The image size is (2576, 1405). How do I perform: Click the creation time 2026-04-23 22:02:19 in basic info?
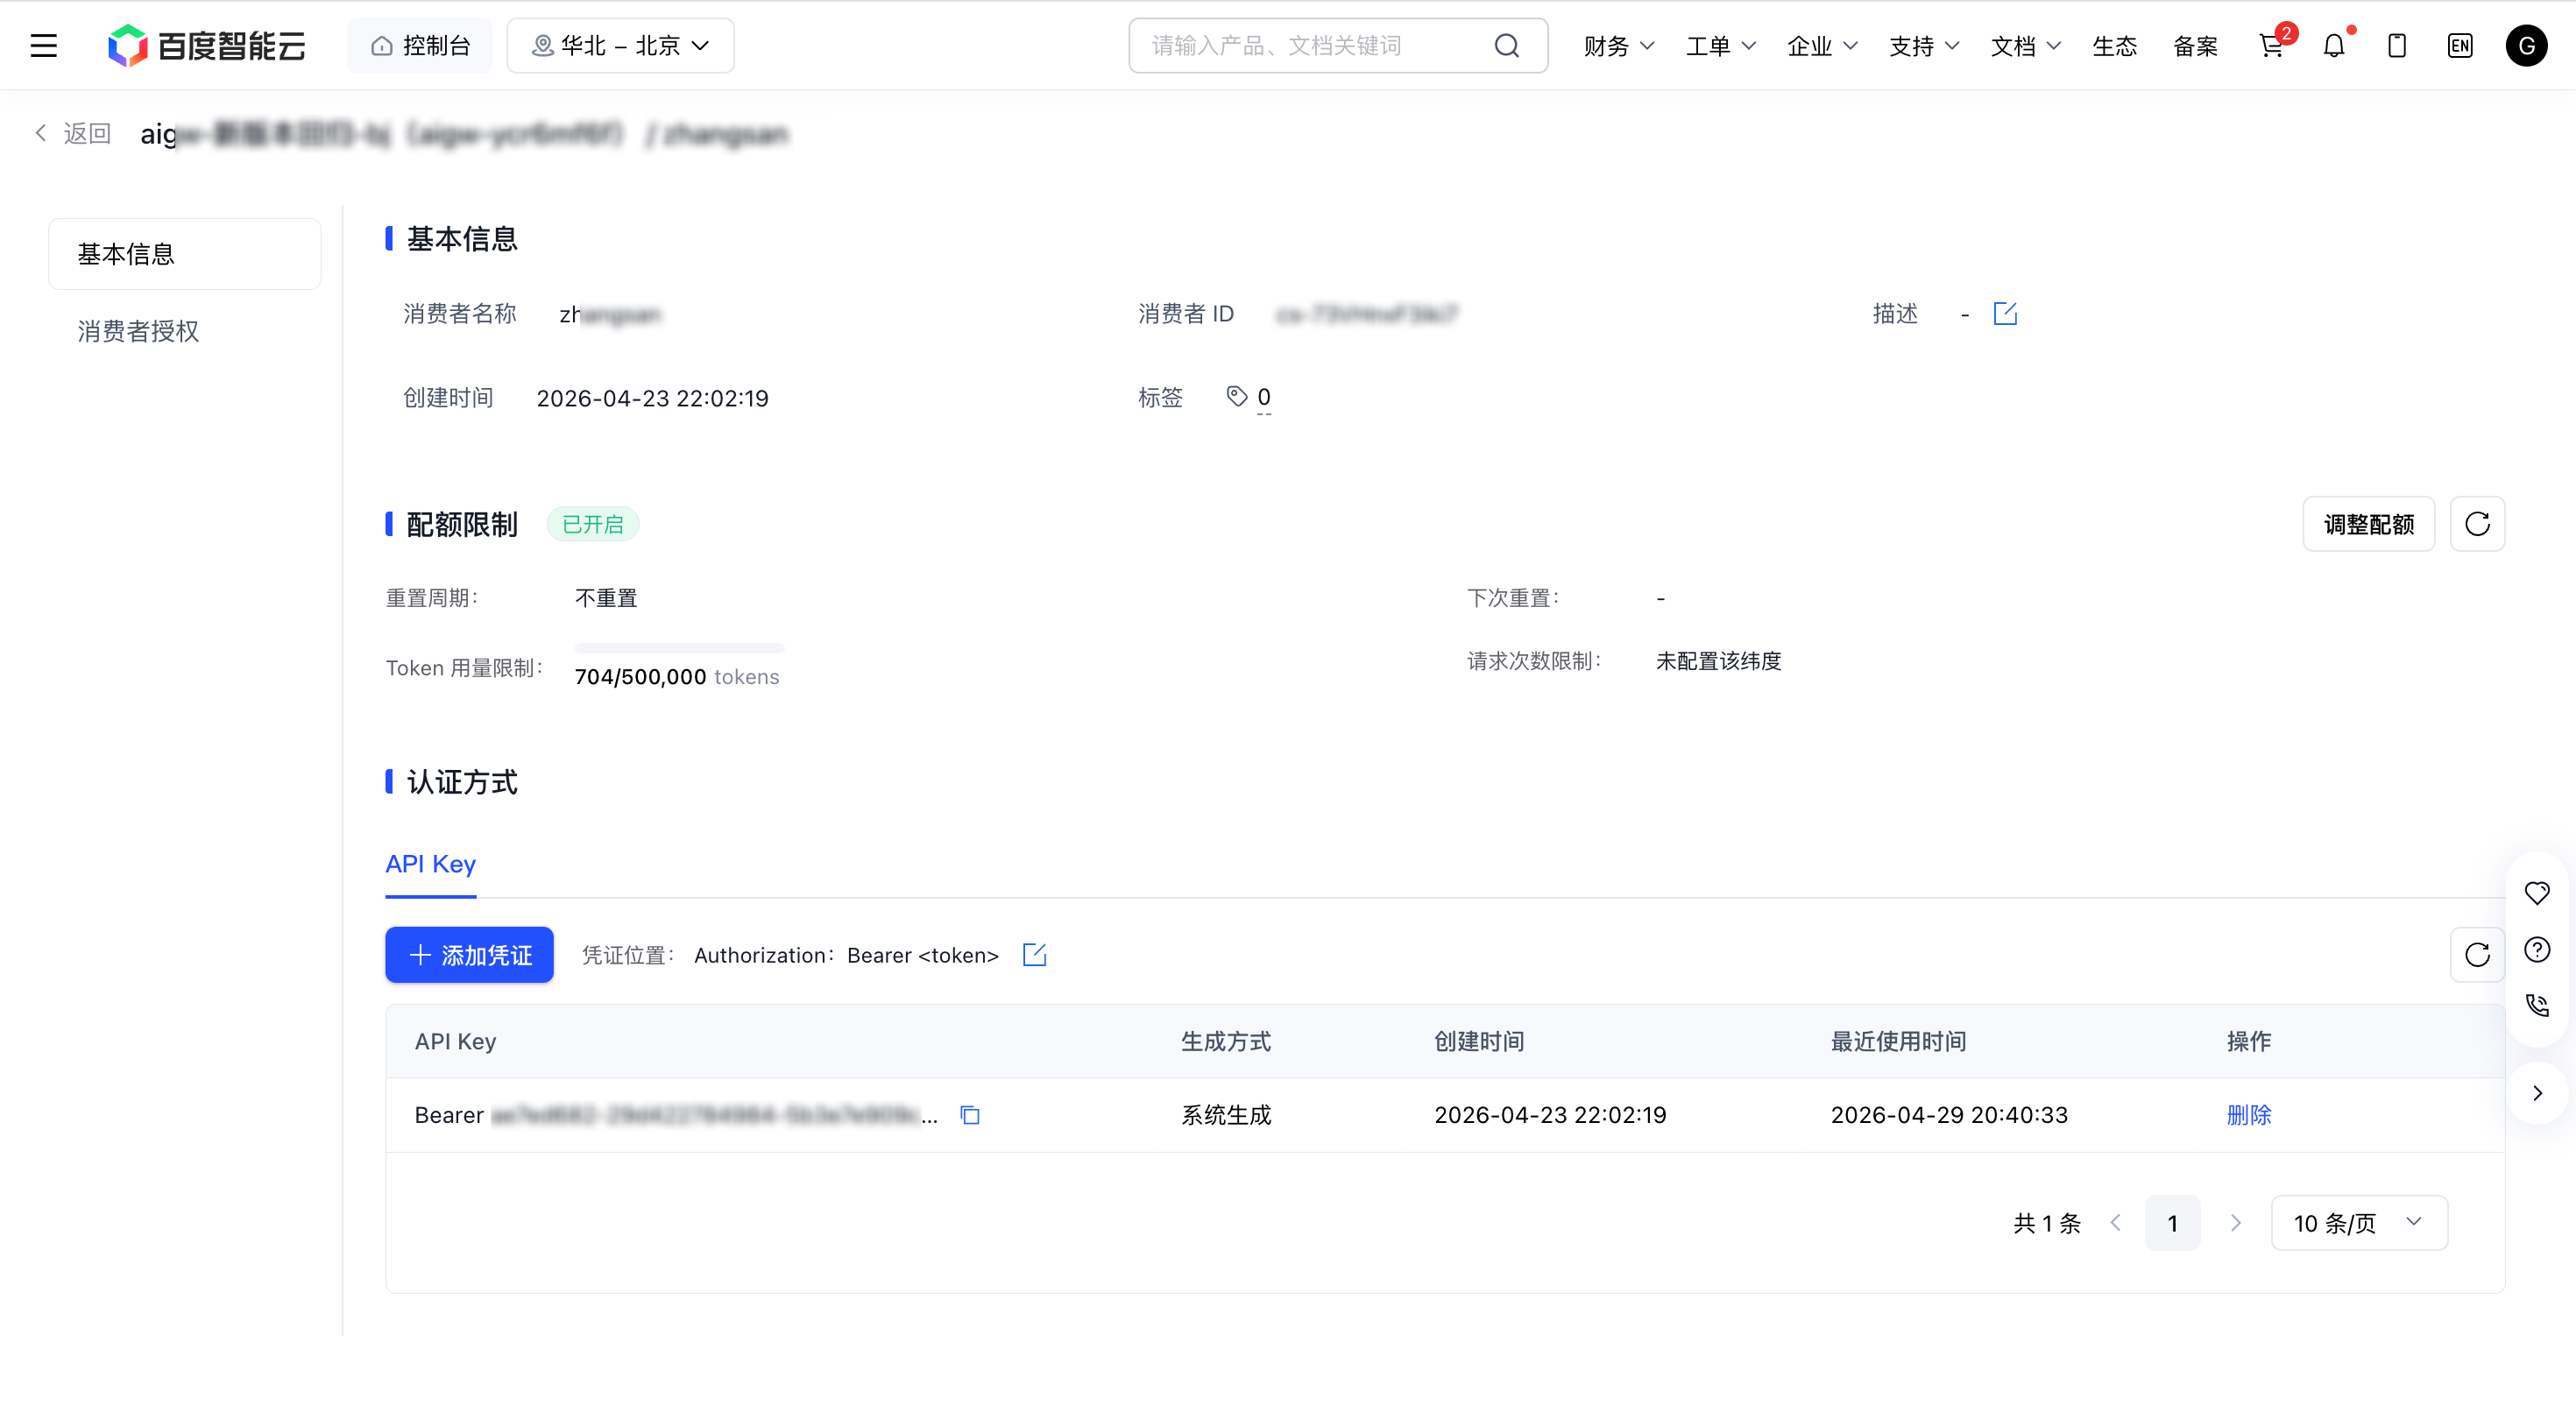point(652,398)
